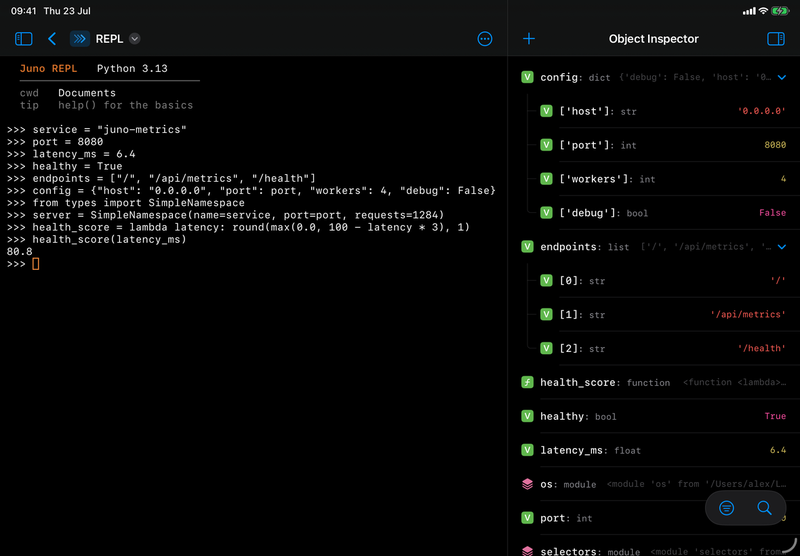Open the REPL title dropdown arrow
This screenshot has height=556, width=800.
coord(135,39)
